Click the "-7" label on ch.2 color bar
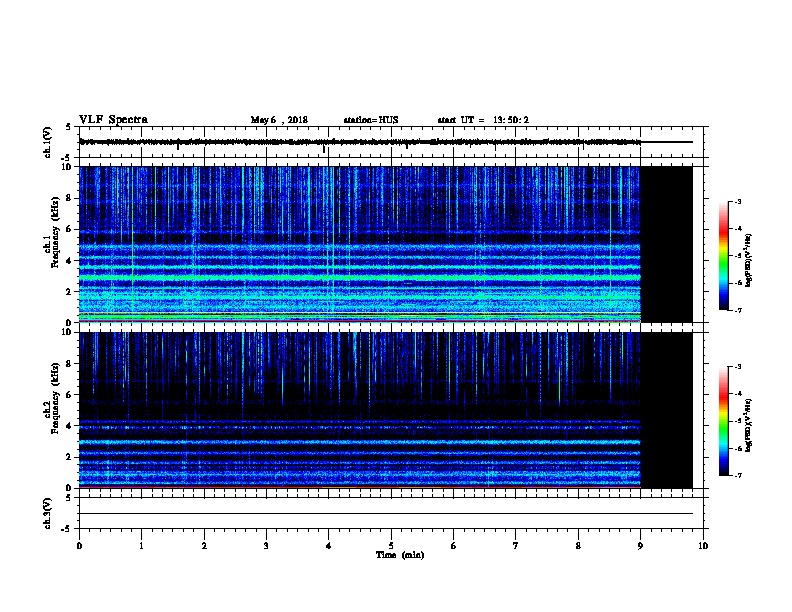The image size is (792, 612). (x=737, y=475)
